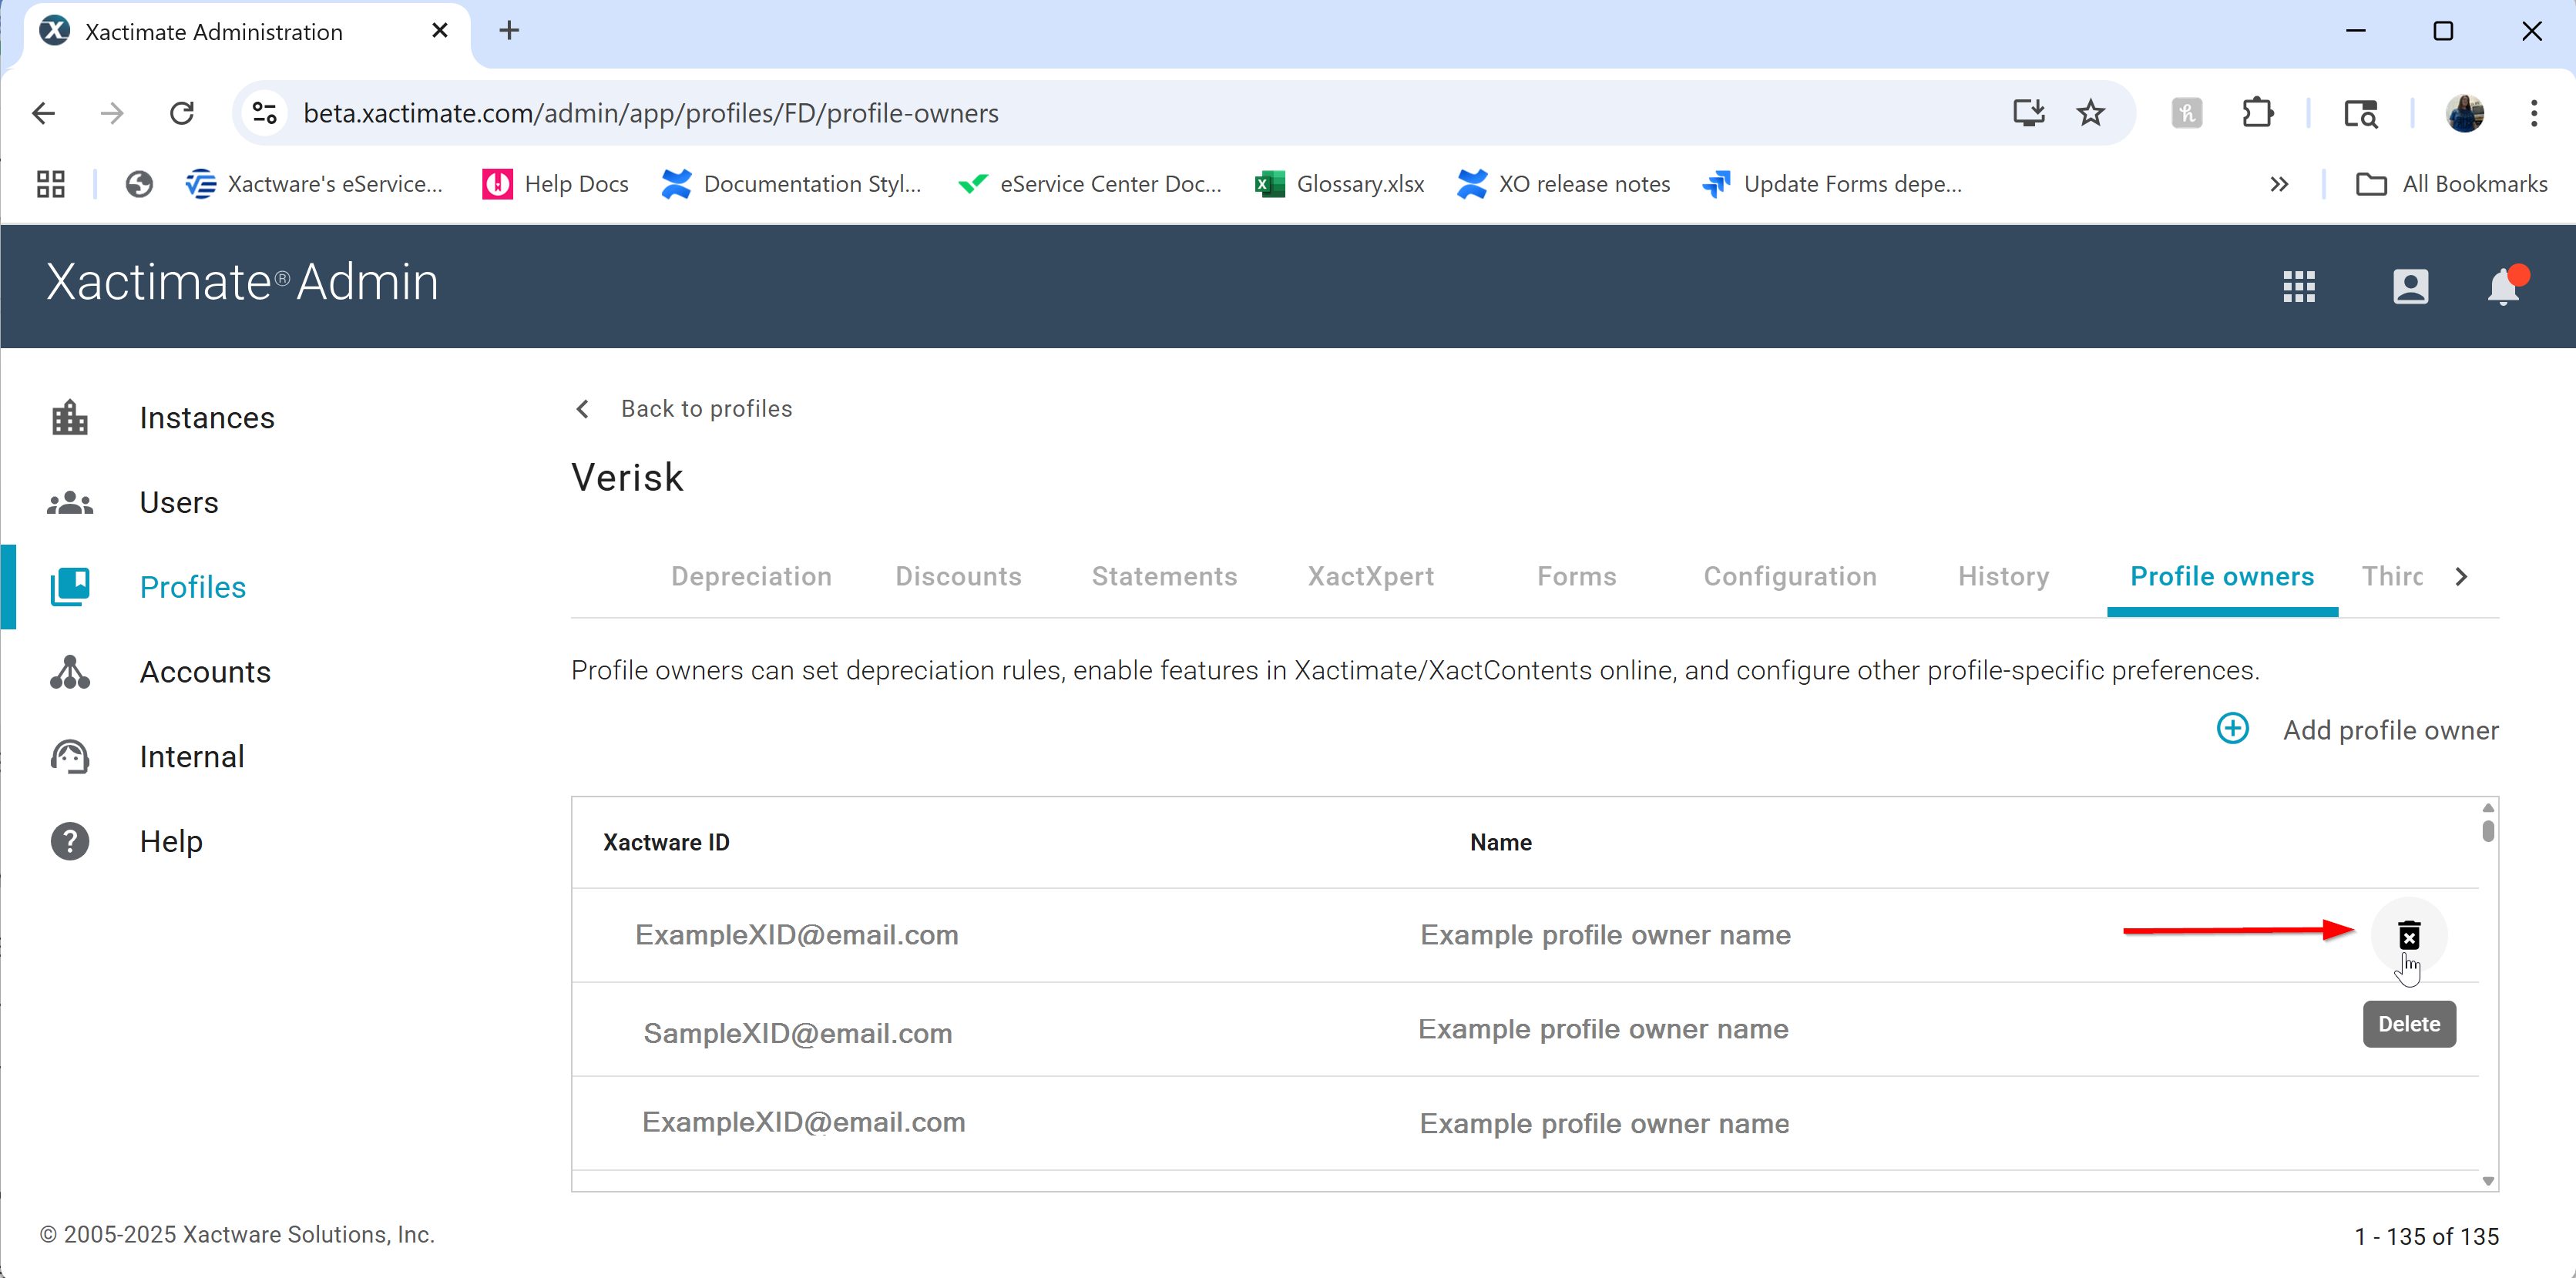Switch to the Configuration tab

1790,576
